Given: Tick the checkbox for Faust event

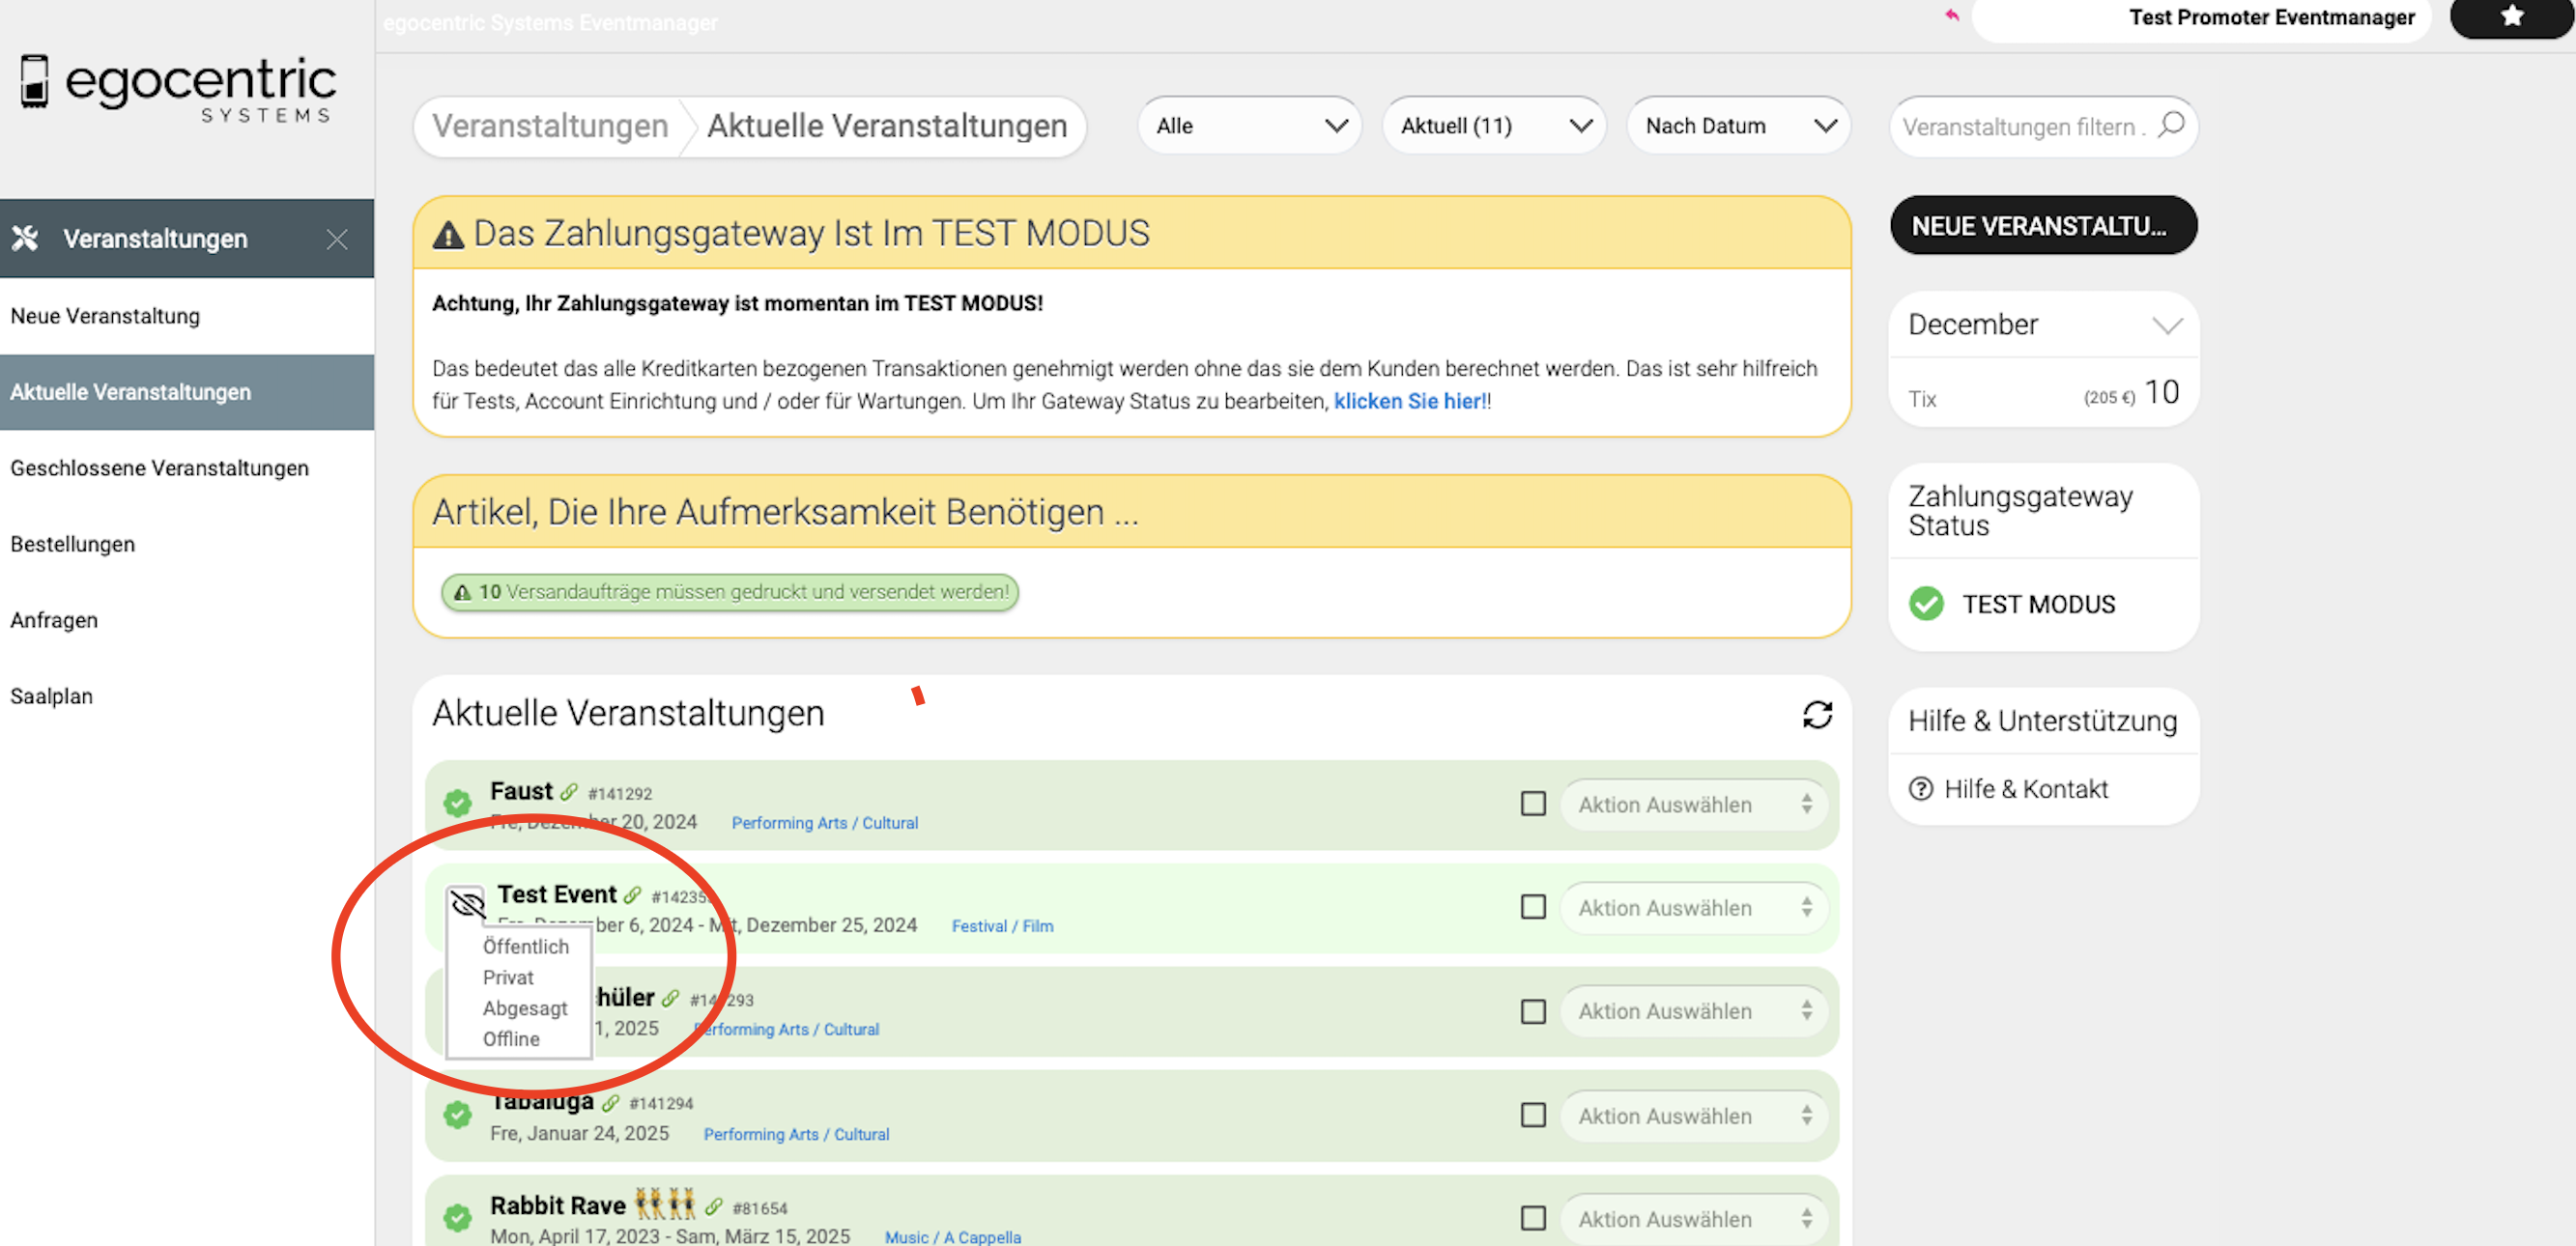Looking at the screenshot, I should tap(1532, 804).
